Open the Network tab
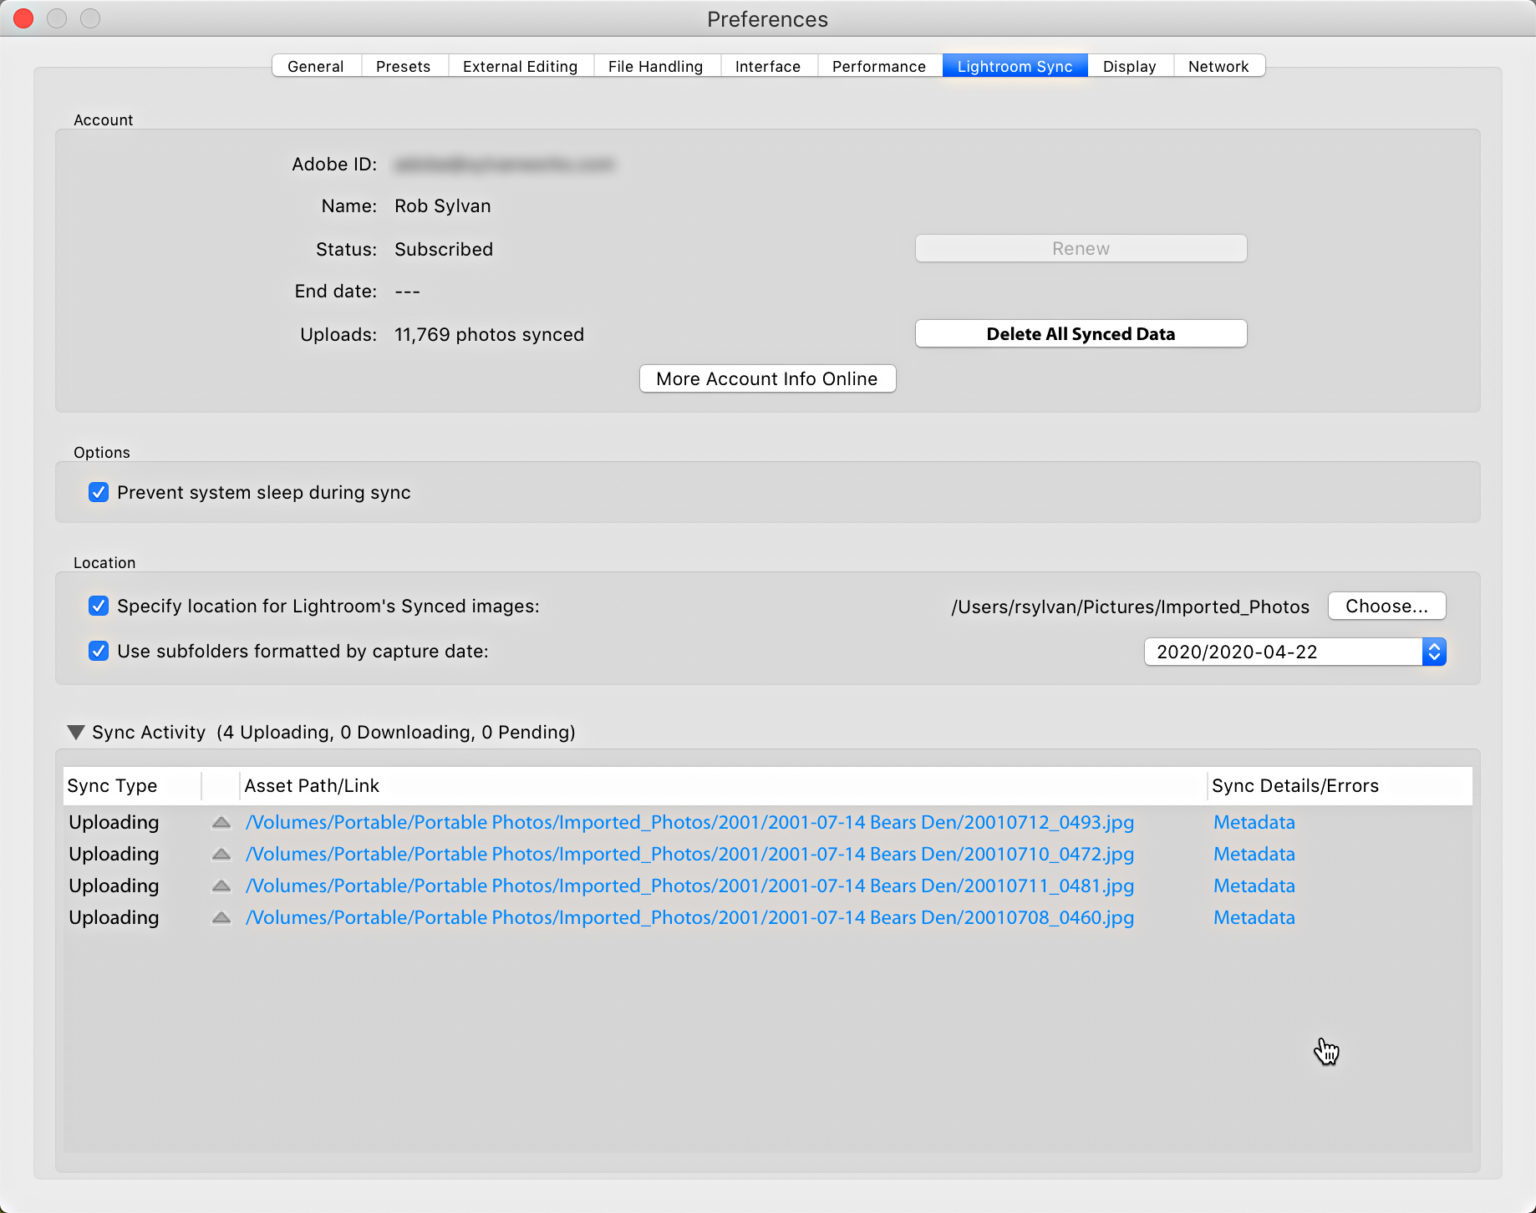 1218,66
